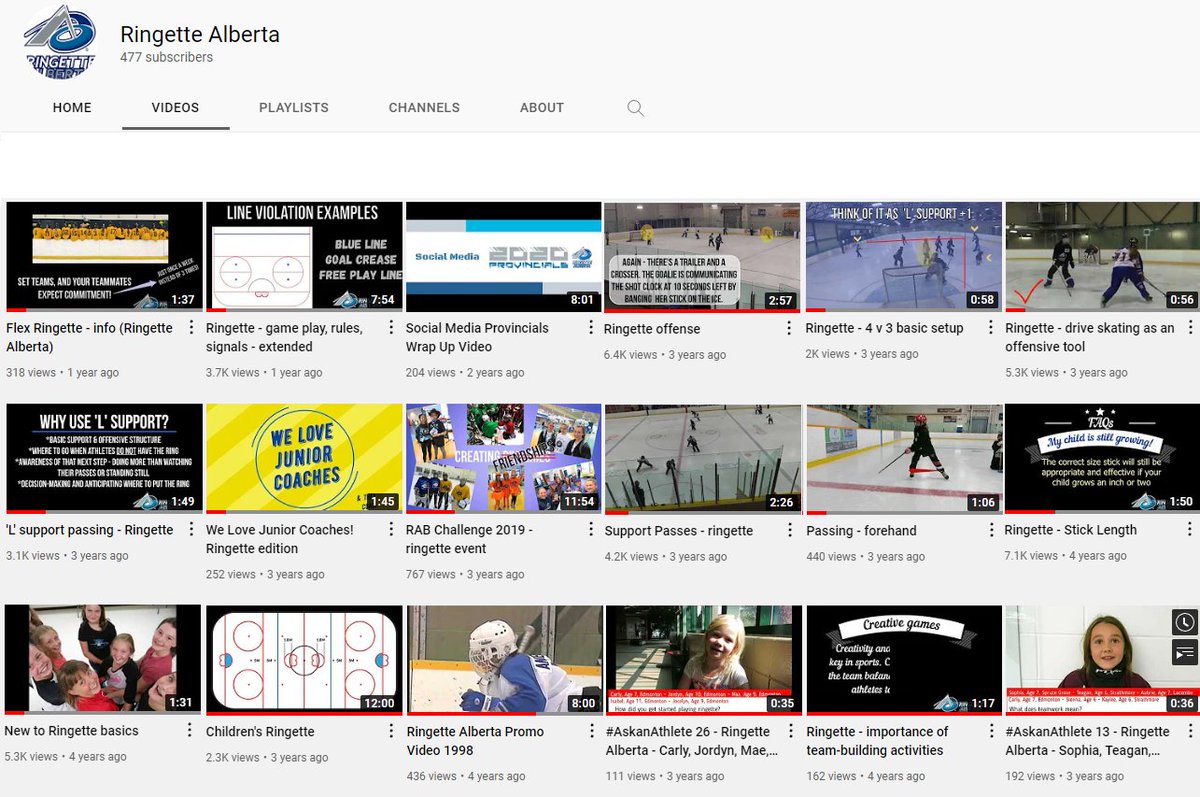Select the VIDEOS tab
The height and width of the screenshot is (797, 1200).
click(175, 108)
